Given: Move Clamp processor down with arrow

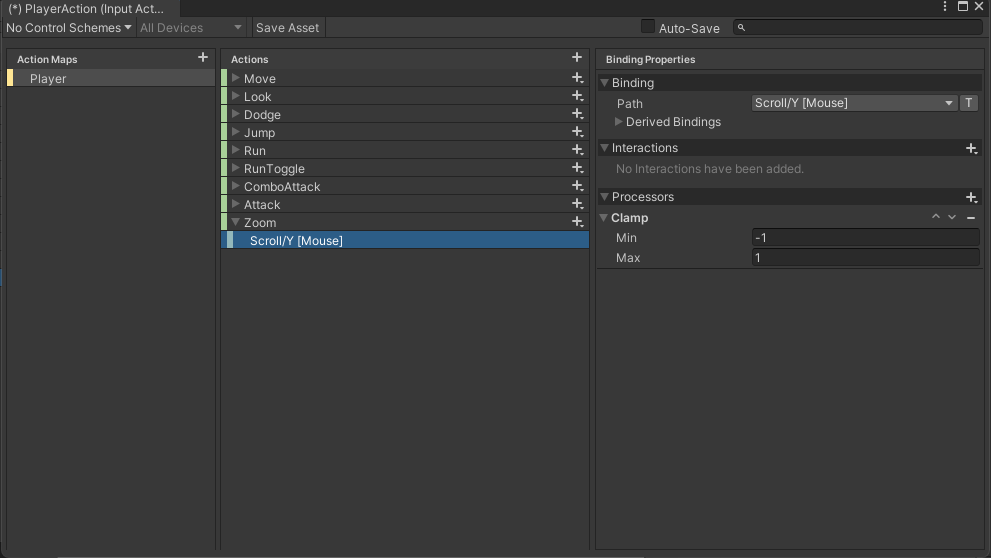Looking at the screenshot, I should click(x=952, y=217).
